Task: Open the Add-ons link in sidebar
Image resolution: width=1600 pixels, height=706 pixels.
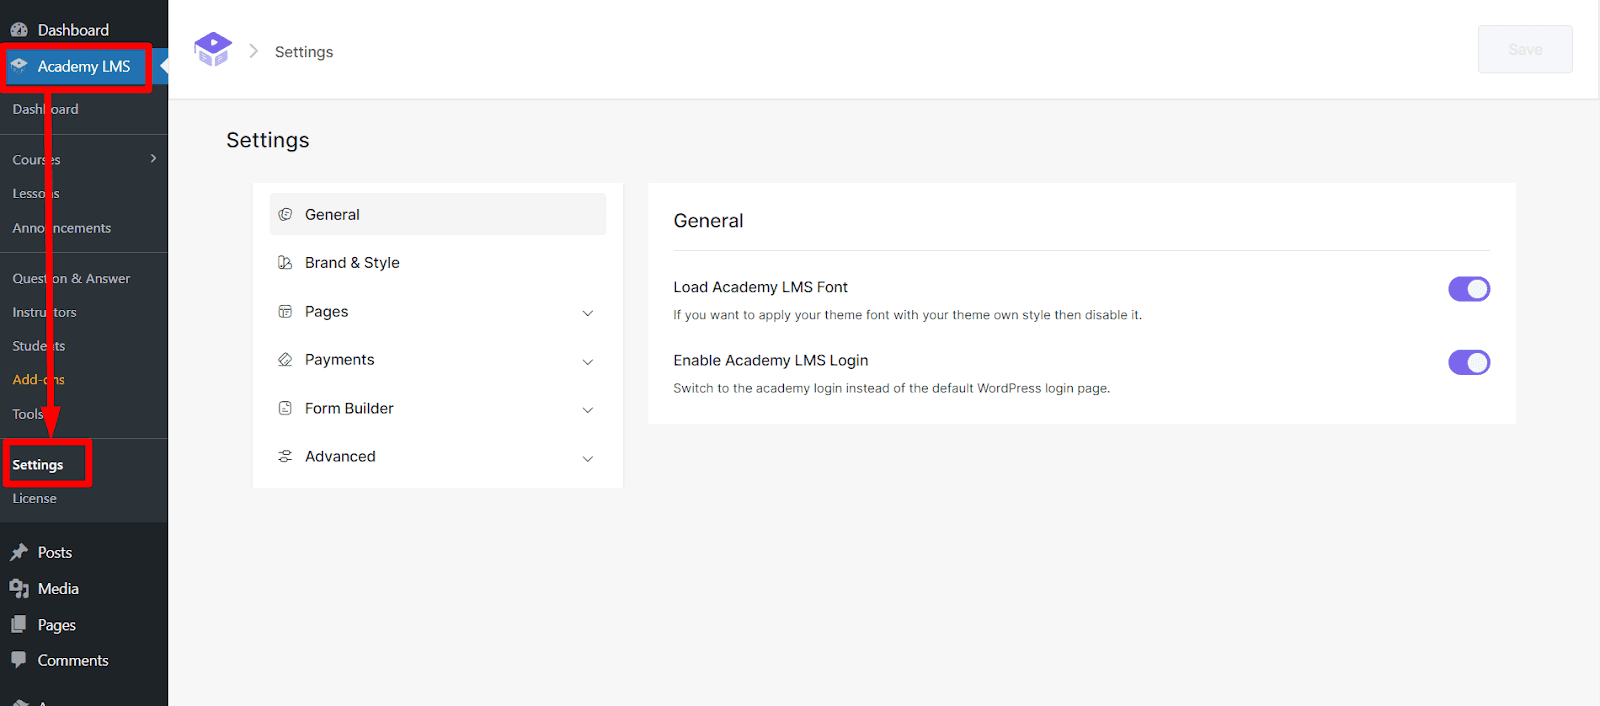Action: pyautogui.click(x=38, y=380)
